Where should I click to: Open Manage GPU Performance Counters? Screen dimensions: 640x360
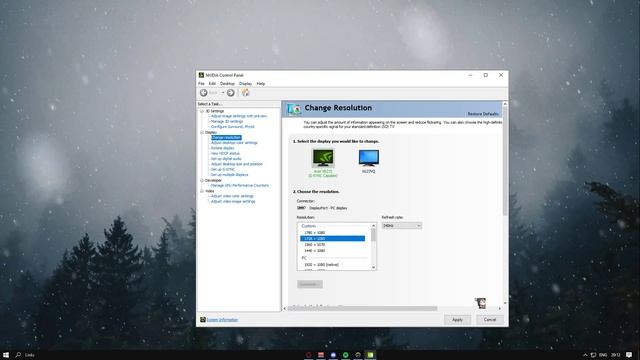pyautogui.click(x=240, y=185)
